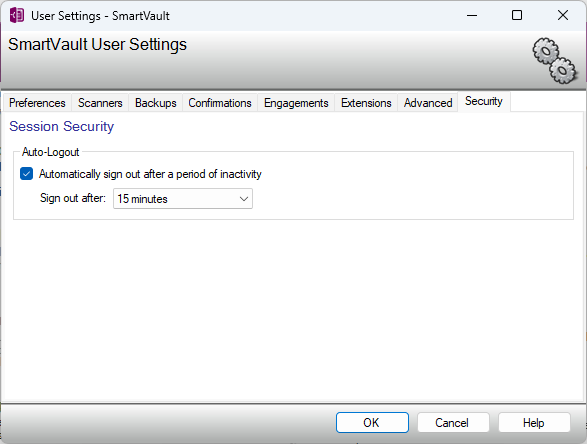This screenshot has height=444, width=587.
Task: Select the Security tab
Action: coord(484,101)
